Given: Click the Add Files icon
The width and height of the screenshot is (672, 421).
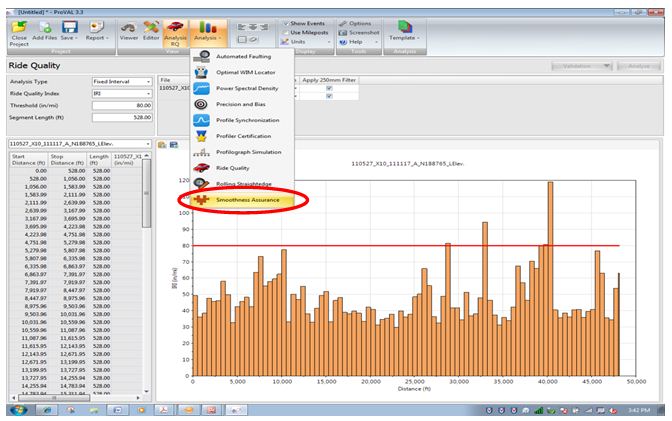Looking at the screenshot, I should pos(45,27).
